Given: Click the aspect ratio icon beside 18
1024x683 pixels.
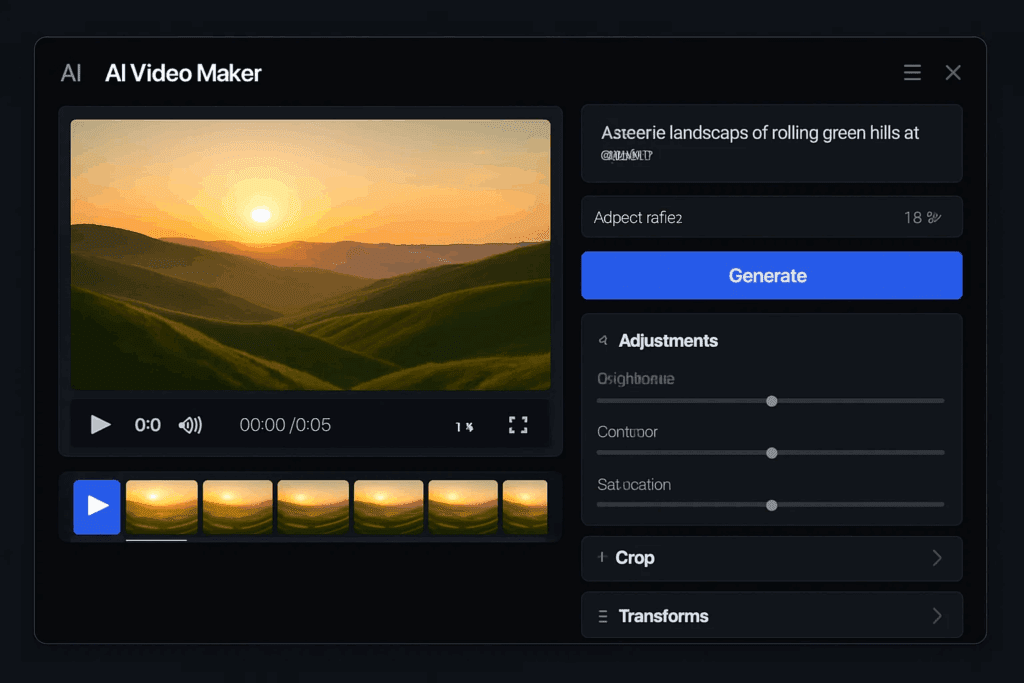Looking at the screenshot, I should 932,217.
